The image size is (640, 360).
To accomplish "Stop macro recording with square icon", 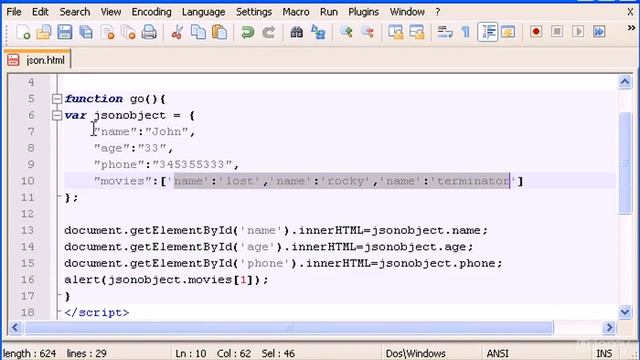I will coord(557,32).
